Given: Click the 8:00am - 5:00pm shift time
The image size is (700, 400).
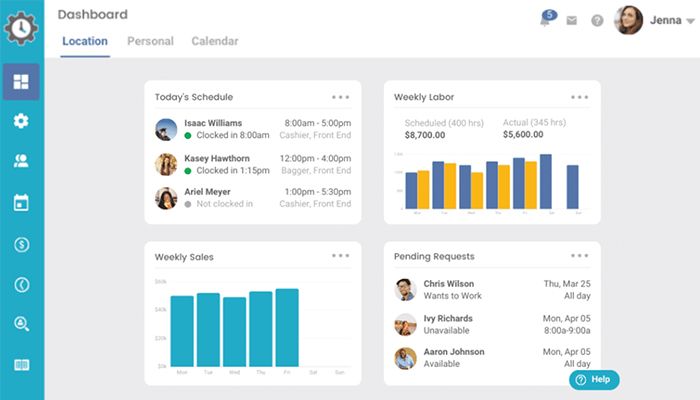Looking at the screenshot, I should pyautogui.click(x=317, y=123).
